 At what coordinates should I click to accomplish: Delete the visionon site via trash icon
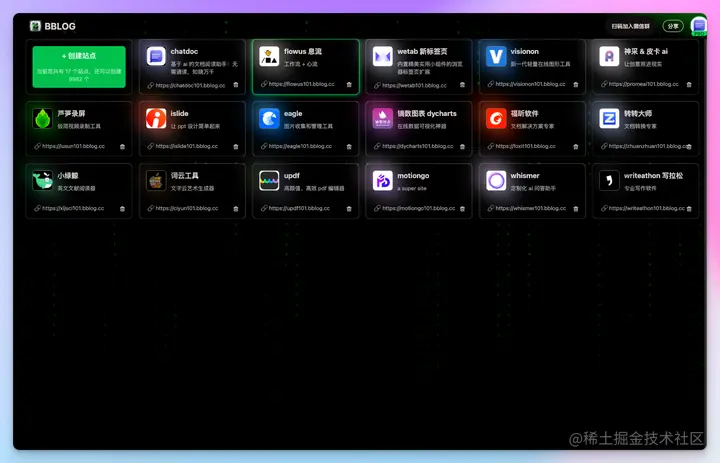coord(576,85)
